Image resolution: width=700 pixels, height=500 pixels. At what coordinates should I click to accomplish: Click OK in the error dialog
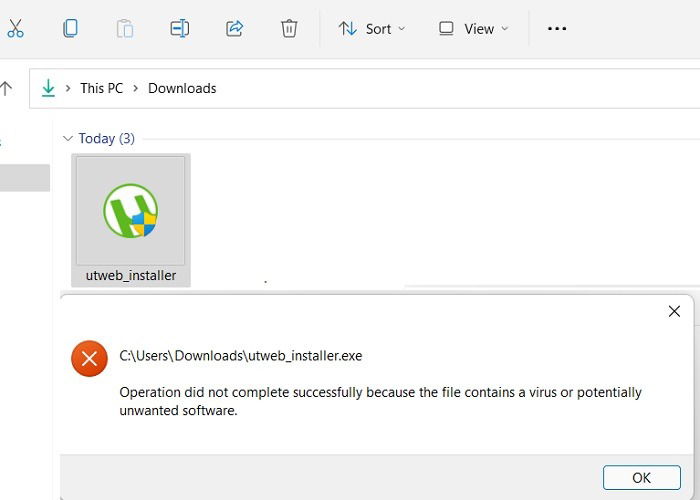click(642, 478)
